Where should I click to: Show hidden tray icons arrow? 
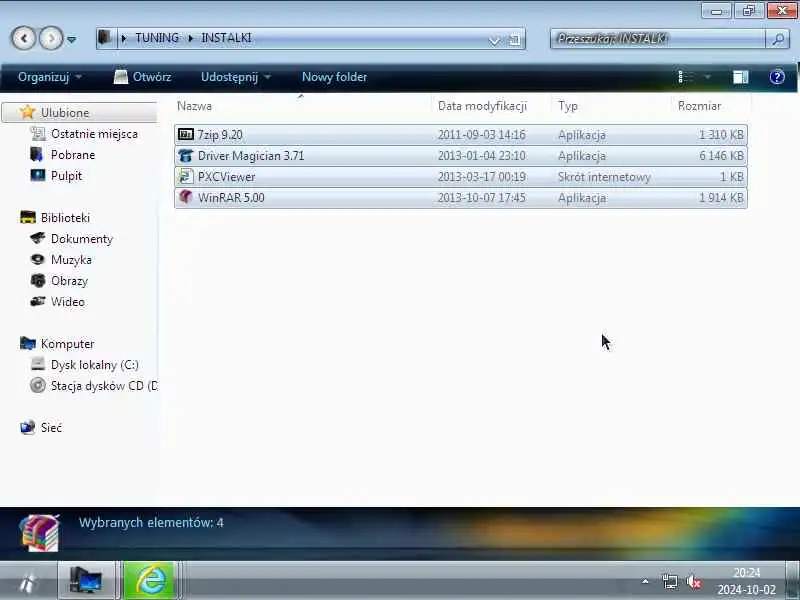pyautogui.click(x=645, y=582)
